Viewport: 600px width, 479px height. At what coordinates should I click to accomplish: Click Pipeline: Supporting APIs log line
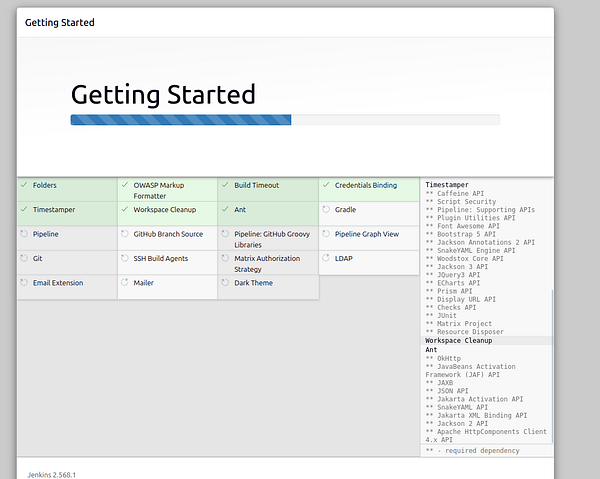click(x=480, y=210)
